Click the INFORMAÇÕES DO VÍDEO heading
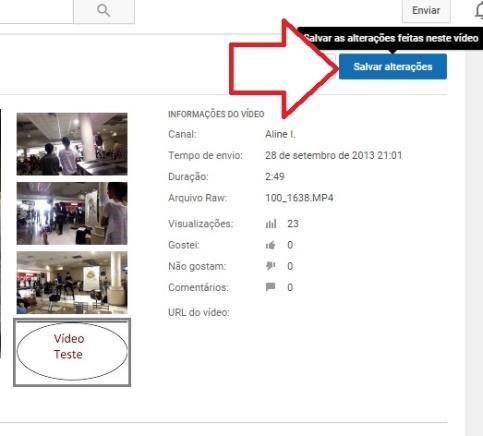This screenshot has width=483, height=436. click(x=216, y=114)
